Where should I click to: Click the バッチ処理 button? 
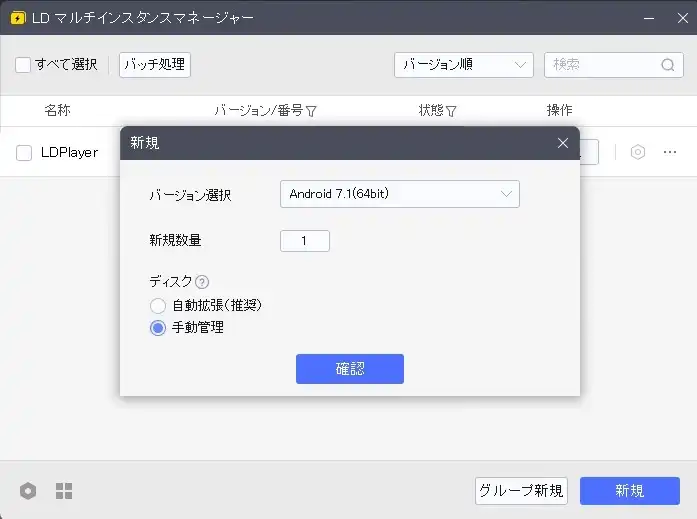tap(154, 65)
